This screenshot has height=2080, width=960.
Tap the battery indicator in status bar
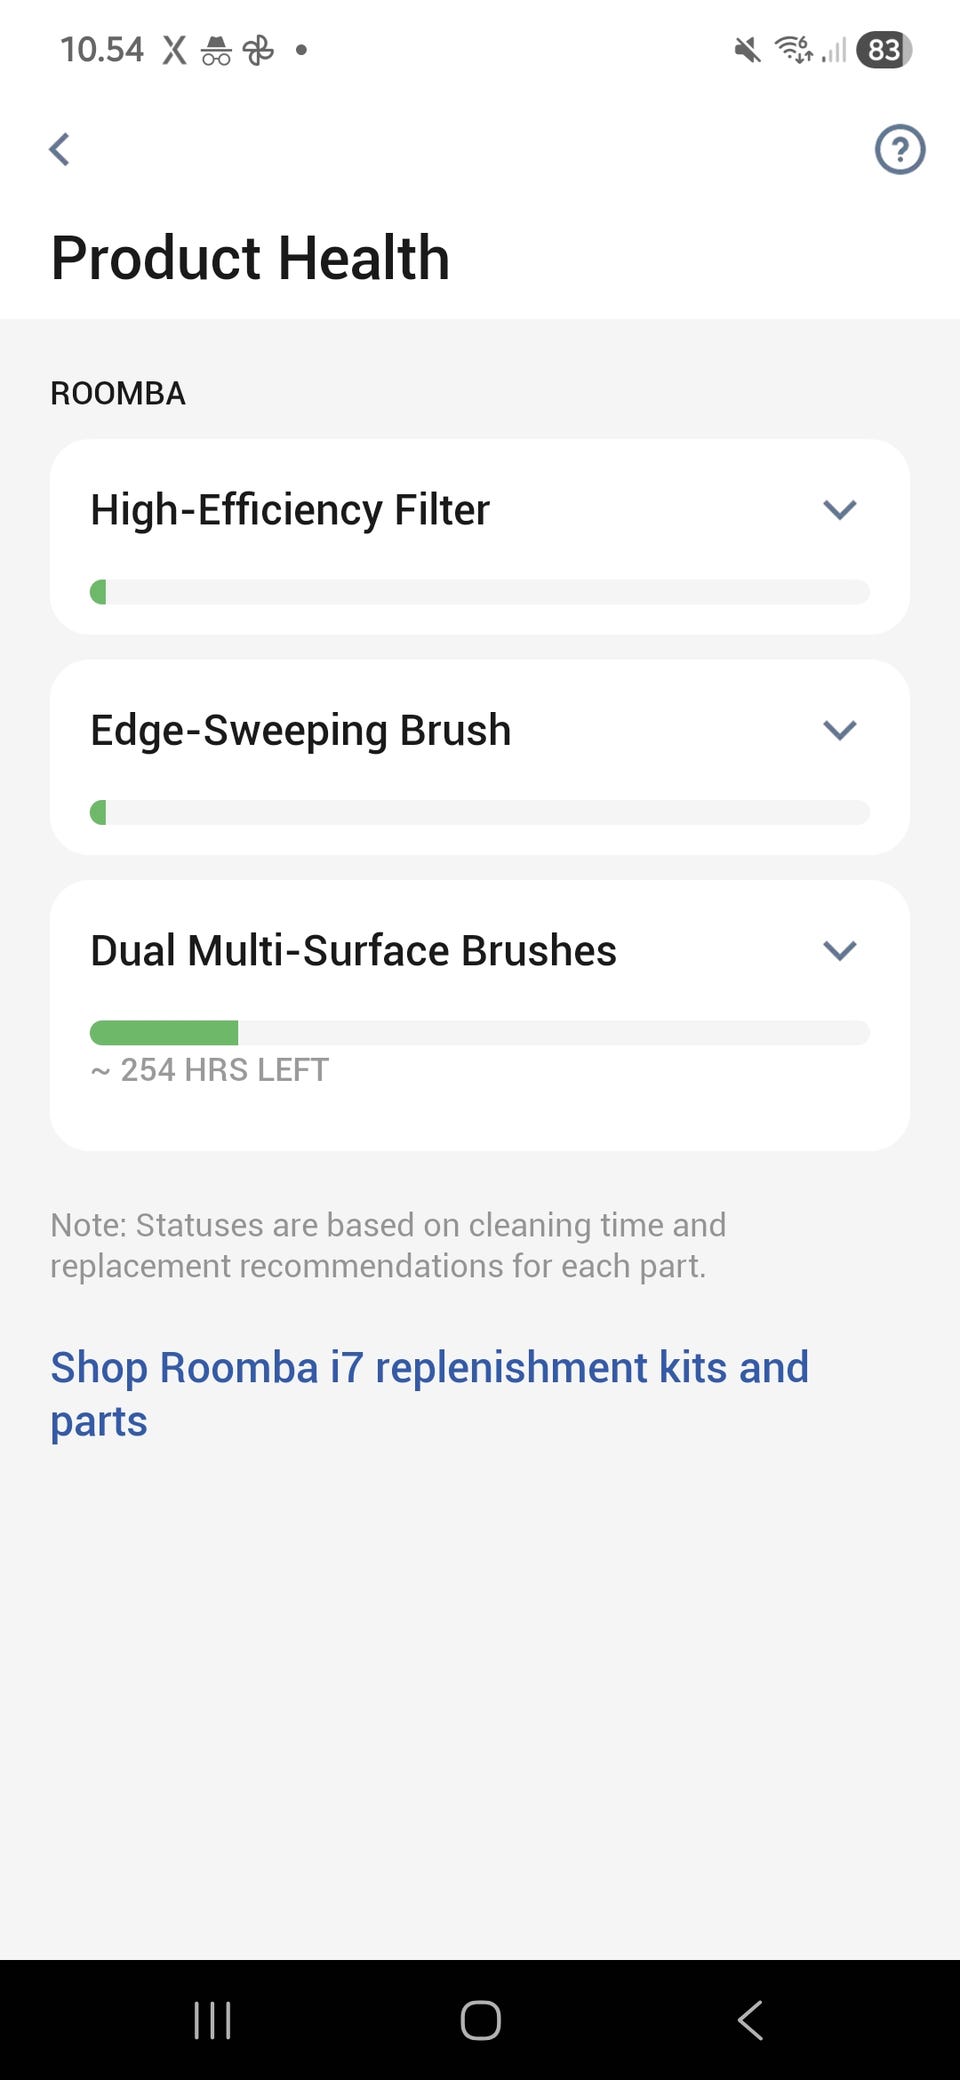pos(884,50)
